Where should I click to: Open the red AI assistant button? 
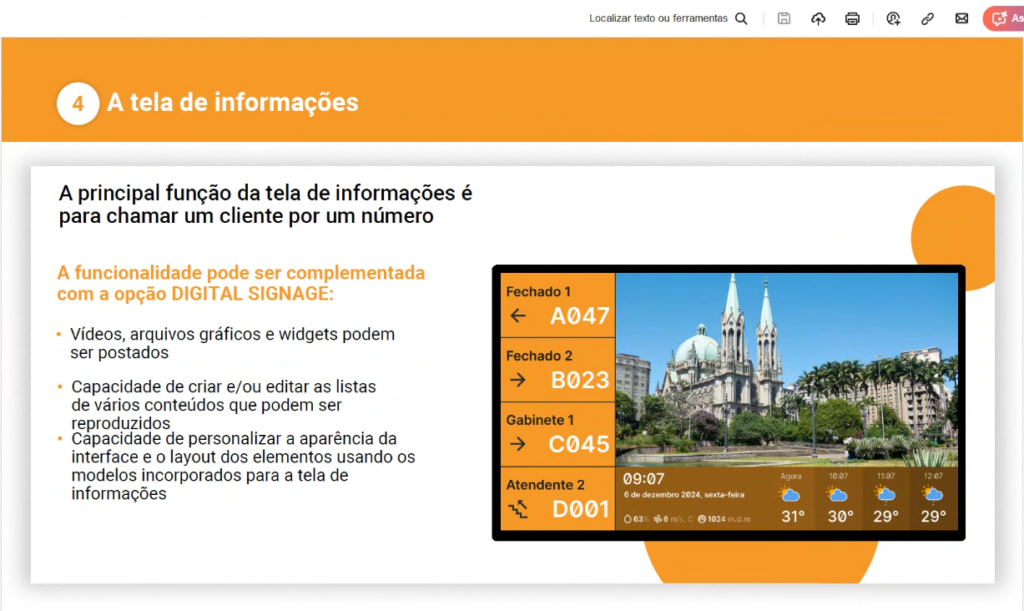(x=1004, y=19)
